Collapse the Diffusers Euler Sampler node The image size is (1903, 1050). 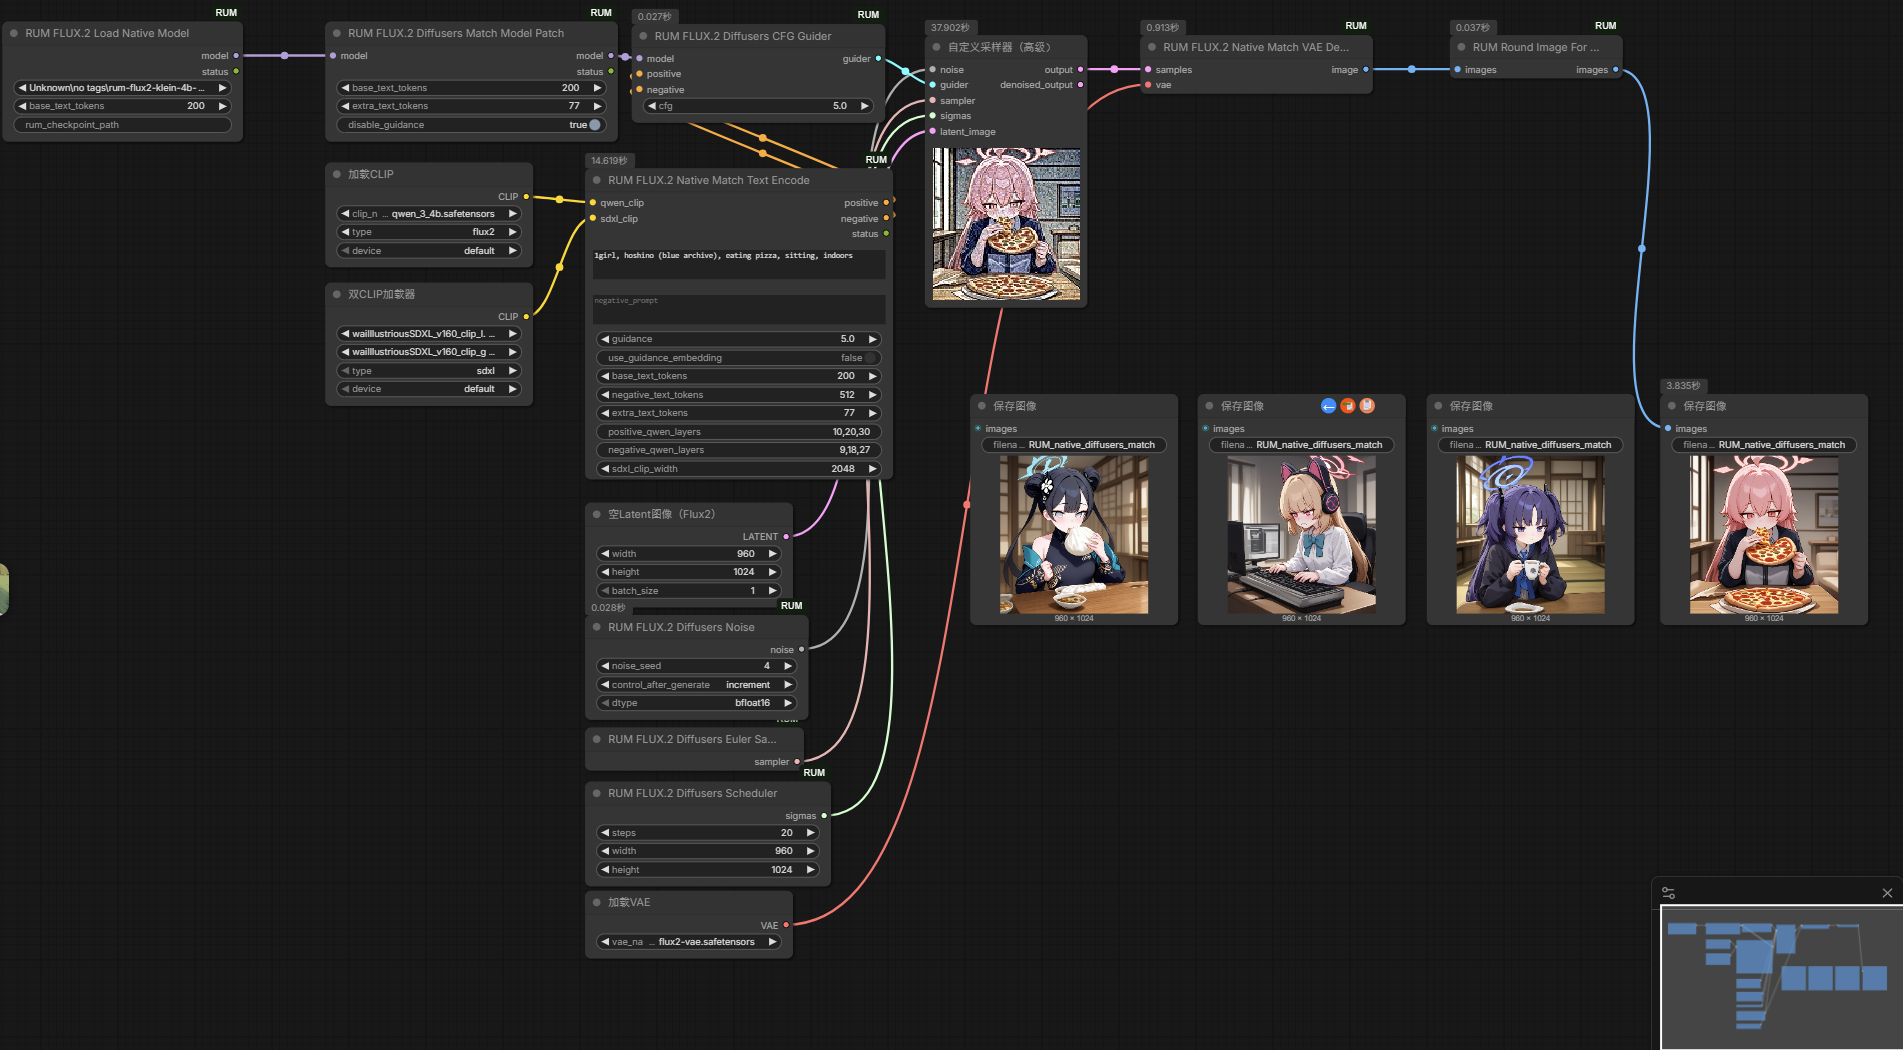click(x=597, y=739)
